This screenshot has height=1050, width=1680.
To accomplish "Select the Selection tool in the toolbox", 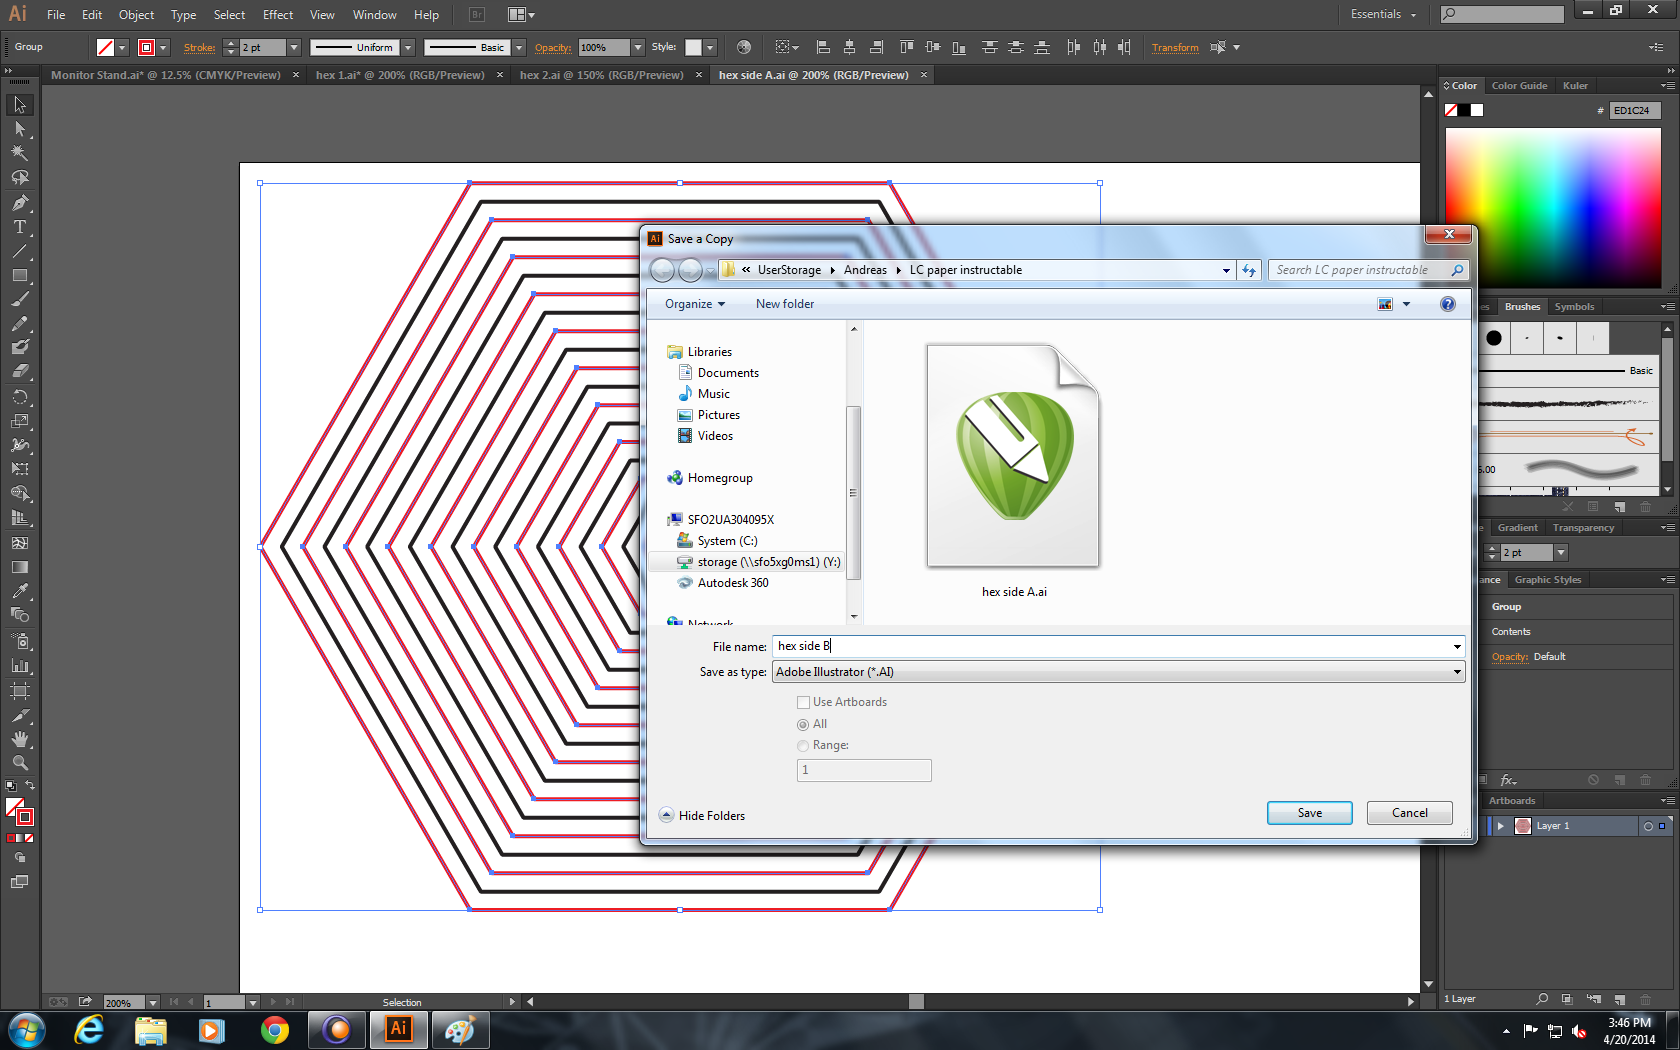I will pyautogui.click(x=20, y=105).
